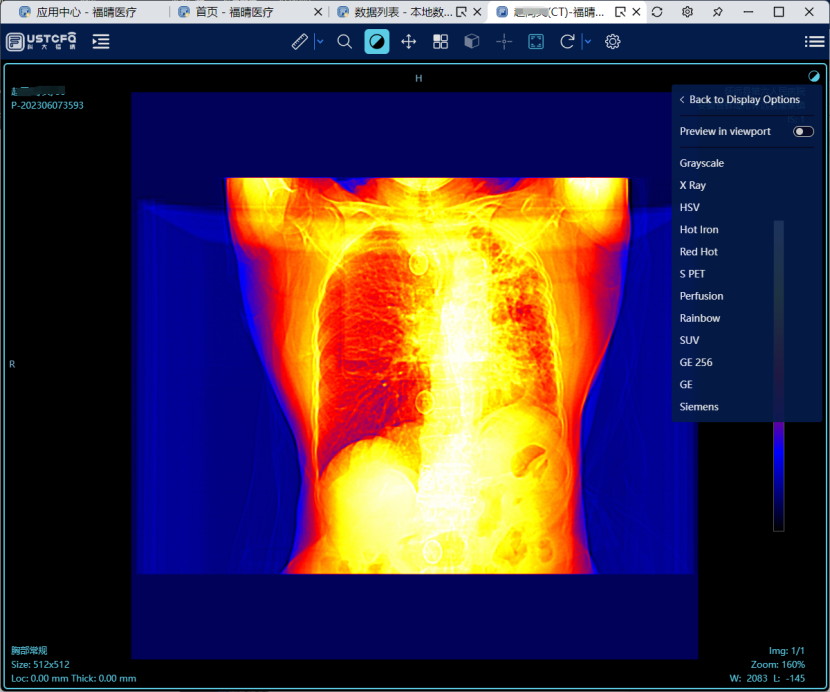Image resolution: width=830 pixels, height=692 pixels.
Task: Open the gear settings in toolbar
Action: (613, 42)
